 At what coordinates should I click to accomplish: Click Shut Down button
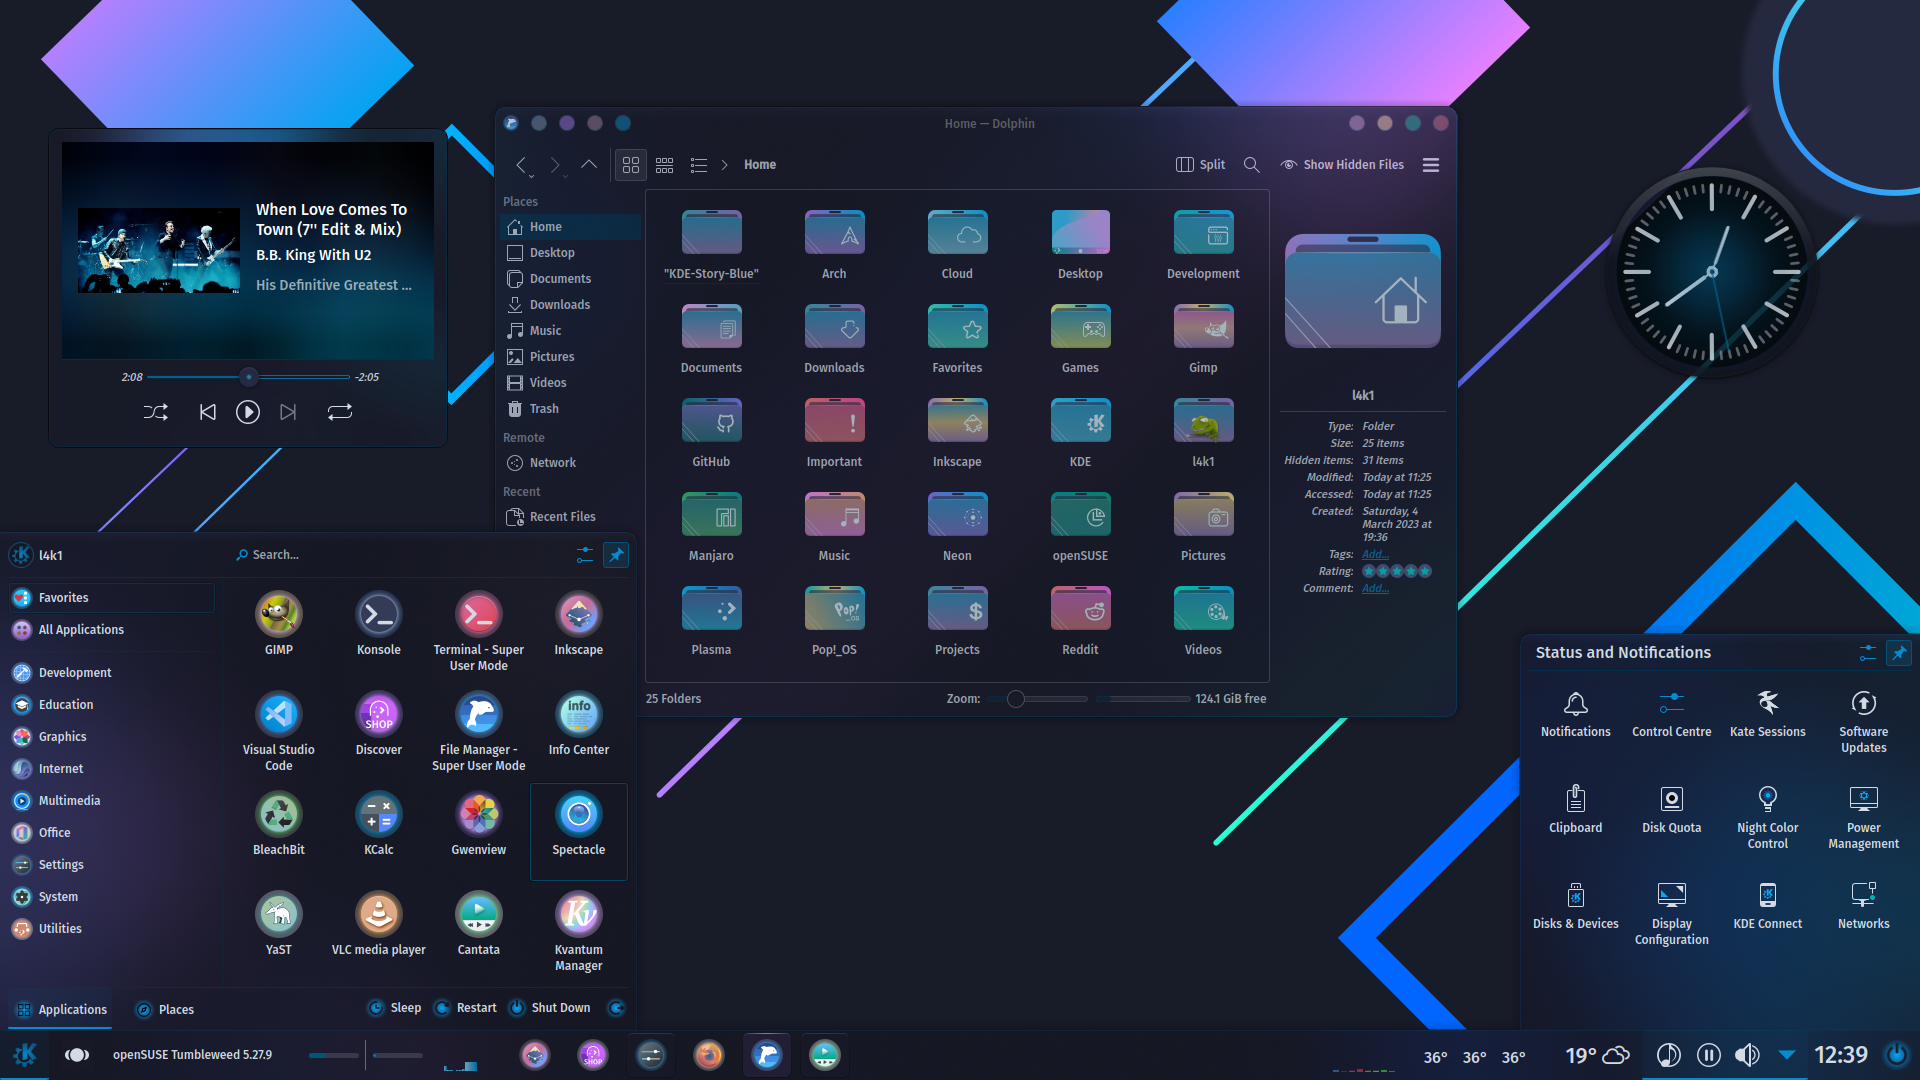coord(549,1008)
